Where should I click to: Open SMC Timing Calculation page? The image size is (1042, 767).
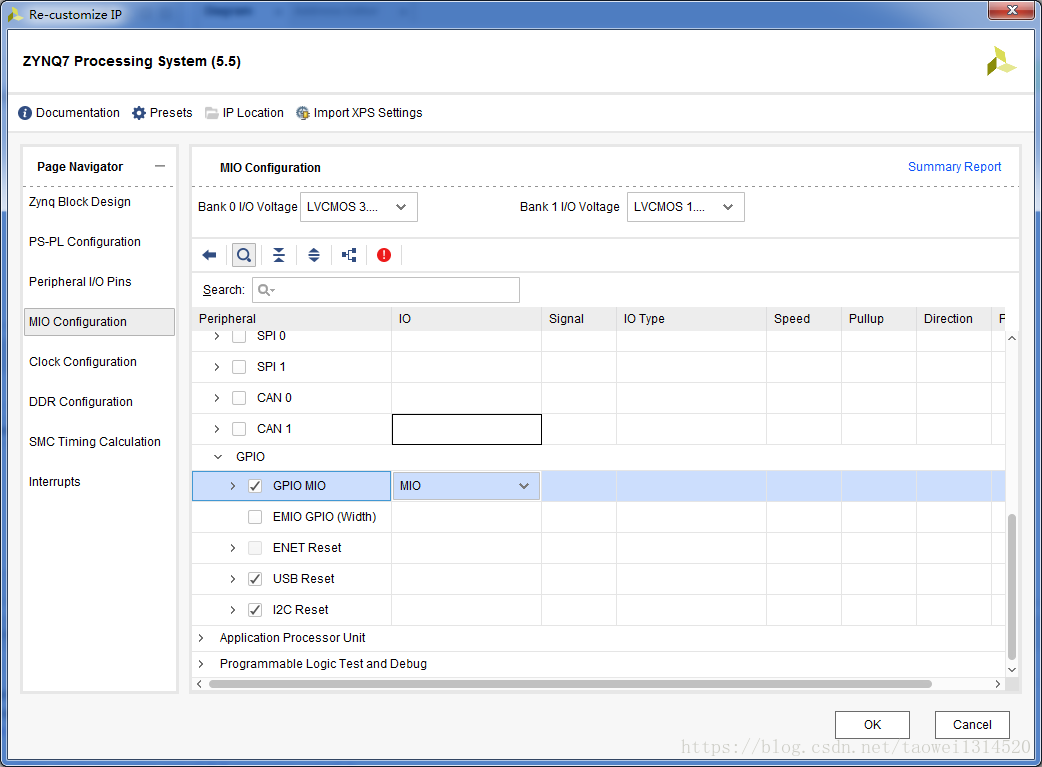pos(95,442)
